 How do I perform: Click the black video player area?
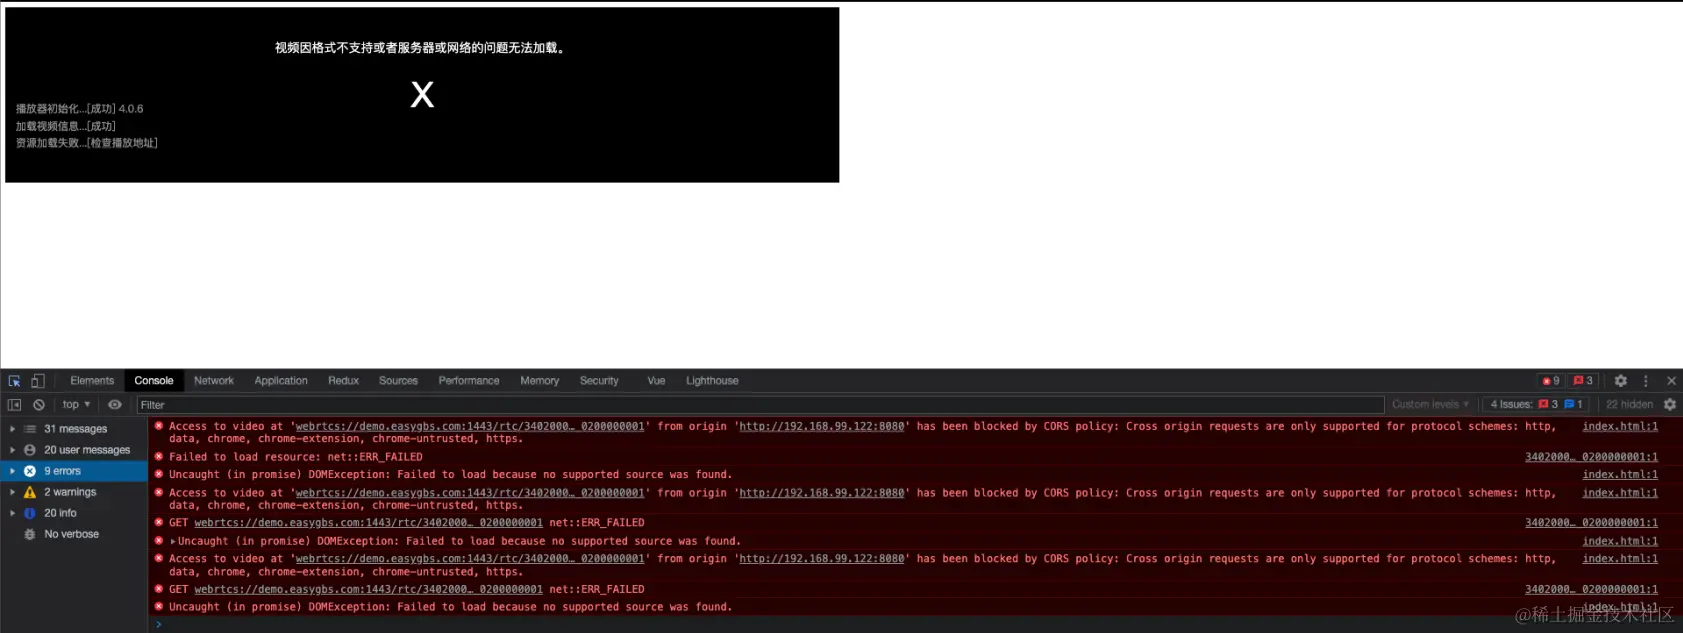click(x=422, y=95)
